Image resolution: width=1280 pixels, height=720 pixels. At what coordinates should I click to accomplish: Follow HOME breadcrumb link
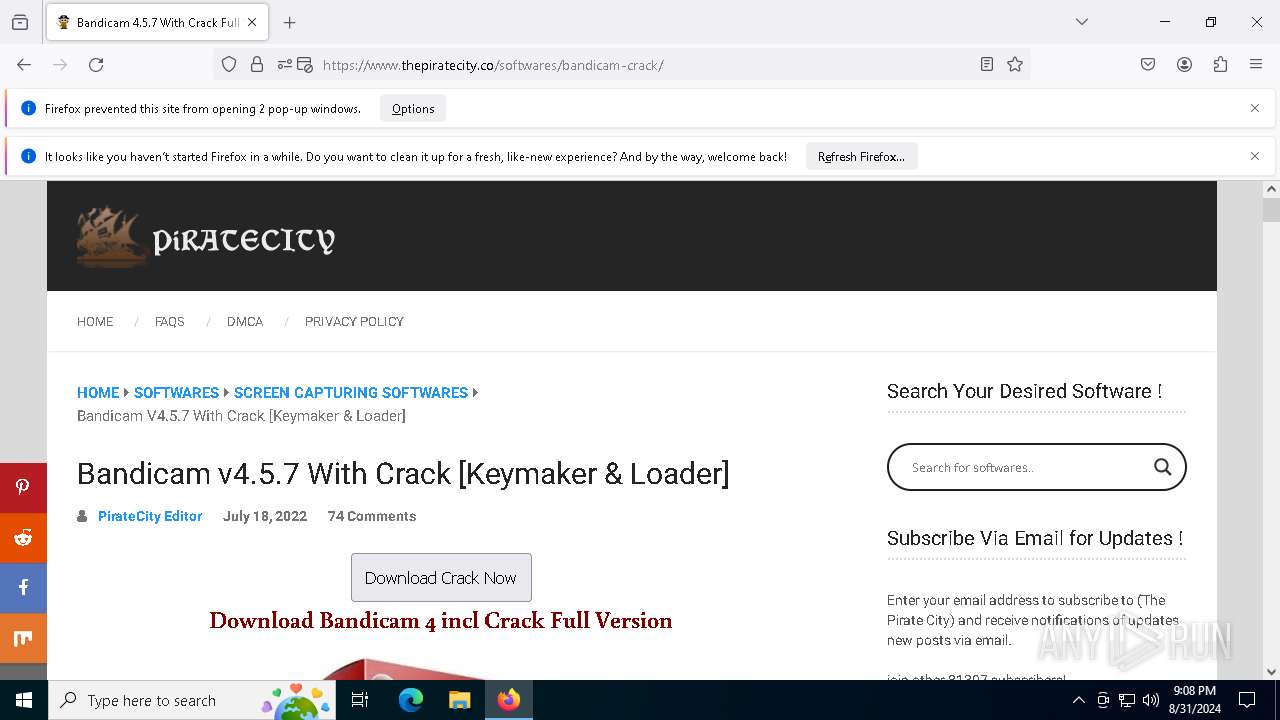pos(98,393)
